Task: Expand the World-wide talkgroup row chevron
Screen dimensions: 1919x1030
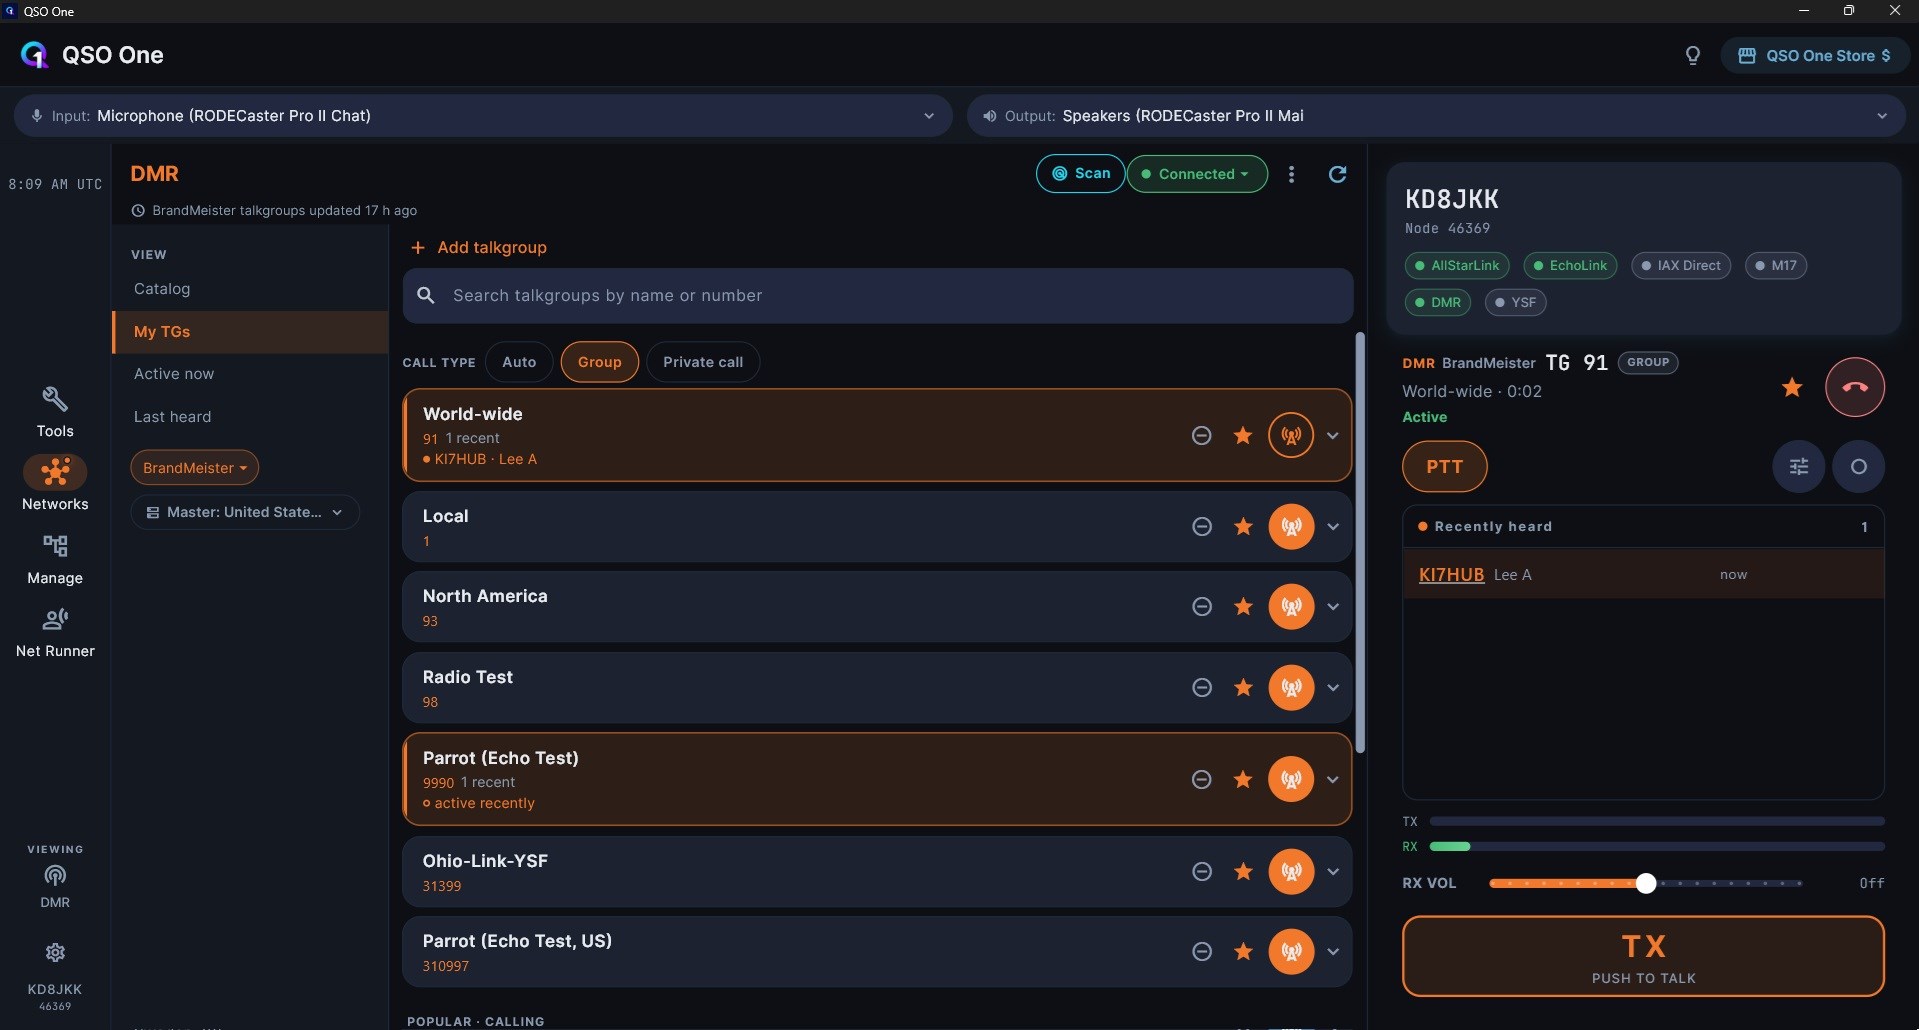Action: tap(1333, 435)
